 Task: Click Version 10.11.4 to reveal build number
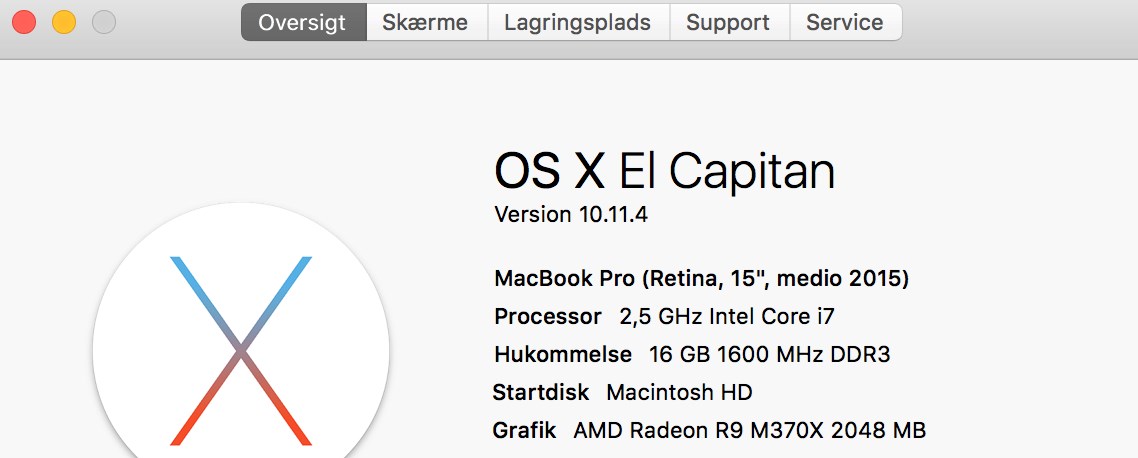pos(571,215)
